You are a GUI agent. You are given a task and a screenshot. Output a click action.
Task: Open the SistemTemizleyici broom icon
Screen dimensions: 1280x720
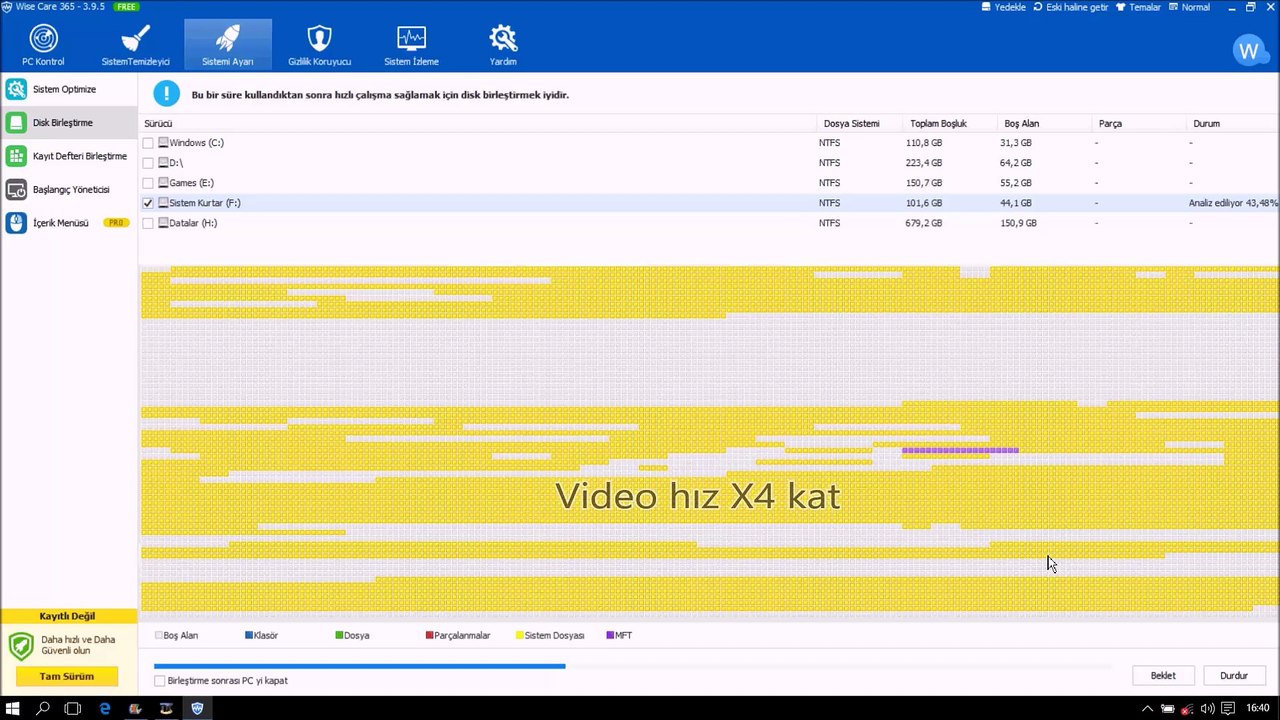click(x=135, y=39)
